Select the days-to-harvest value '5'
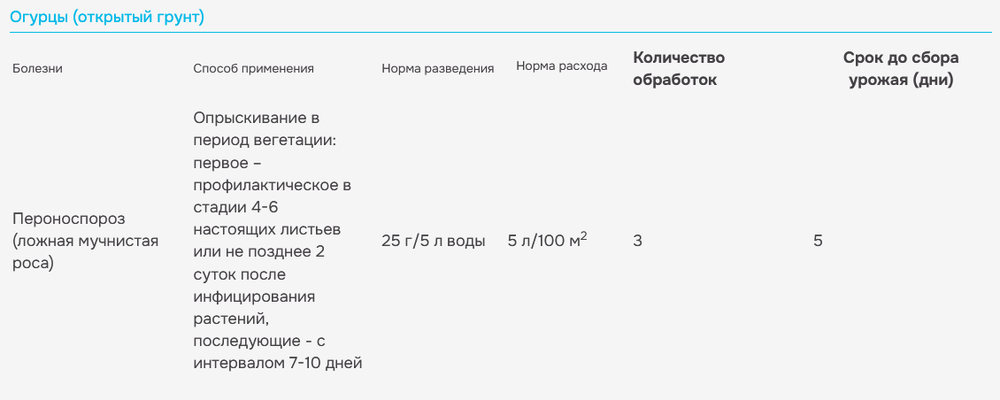1000x400 pixels. pos(818,241)
